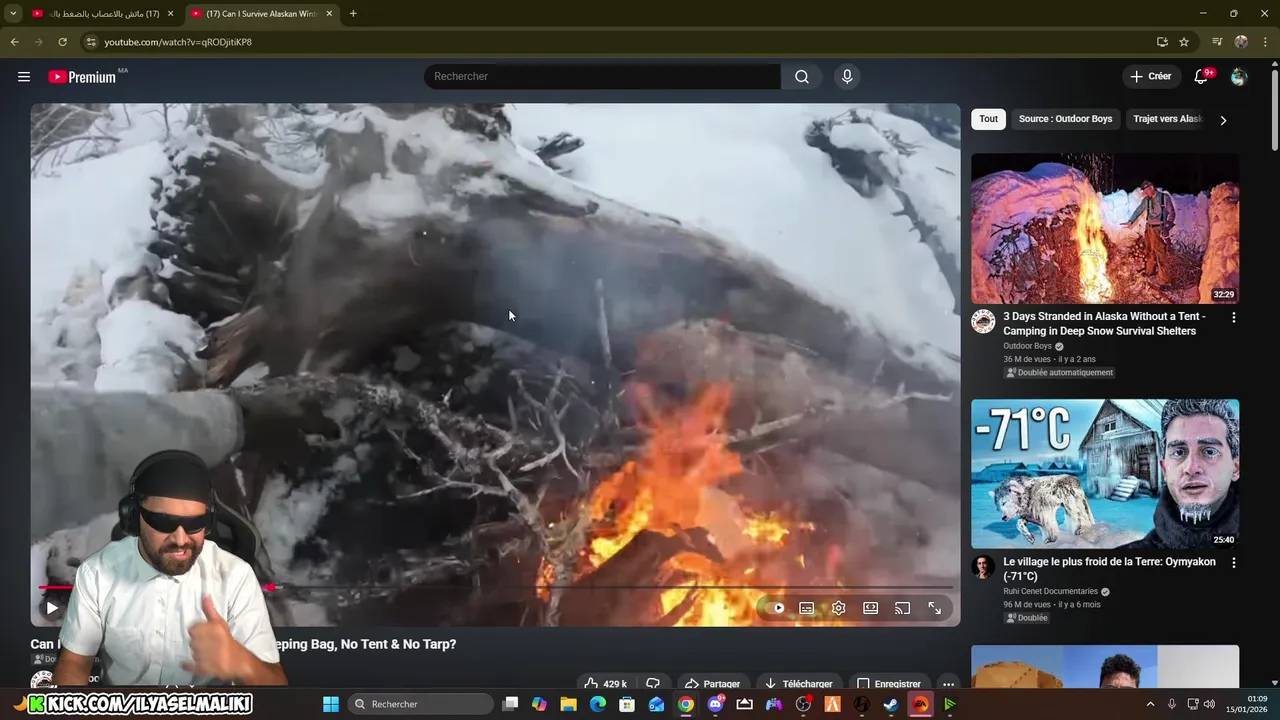Bookmark this page with star
The height and width of the screenshot is (720, 1280).
[1184, 42]
